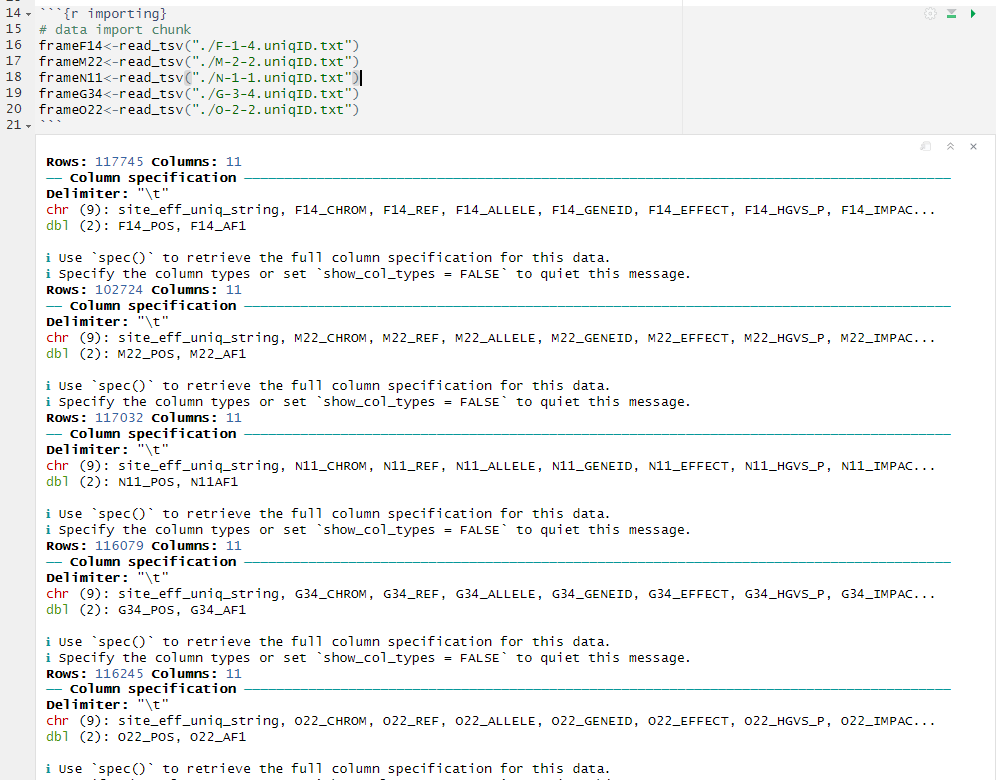
Task: Click line number 18 in the gutter
Action: 13,77
